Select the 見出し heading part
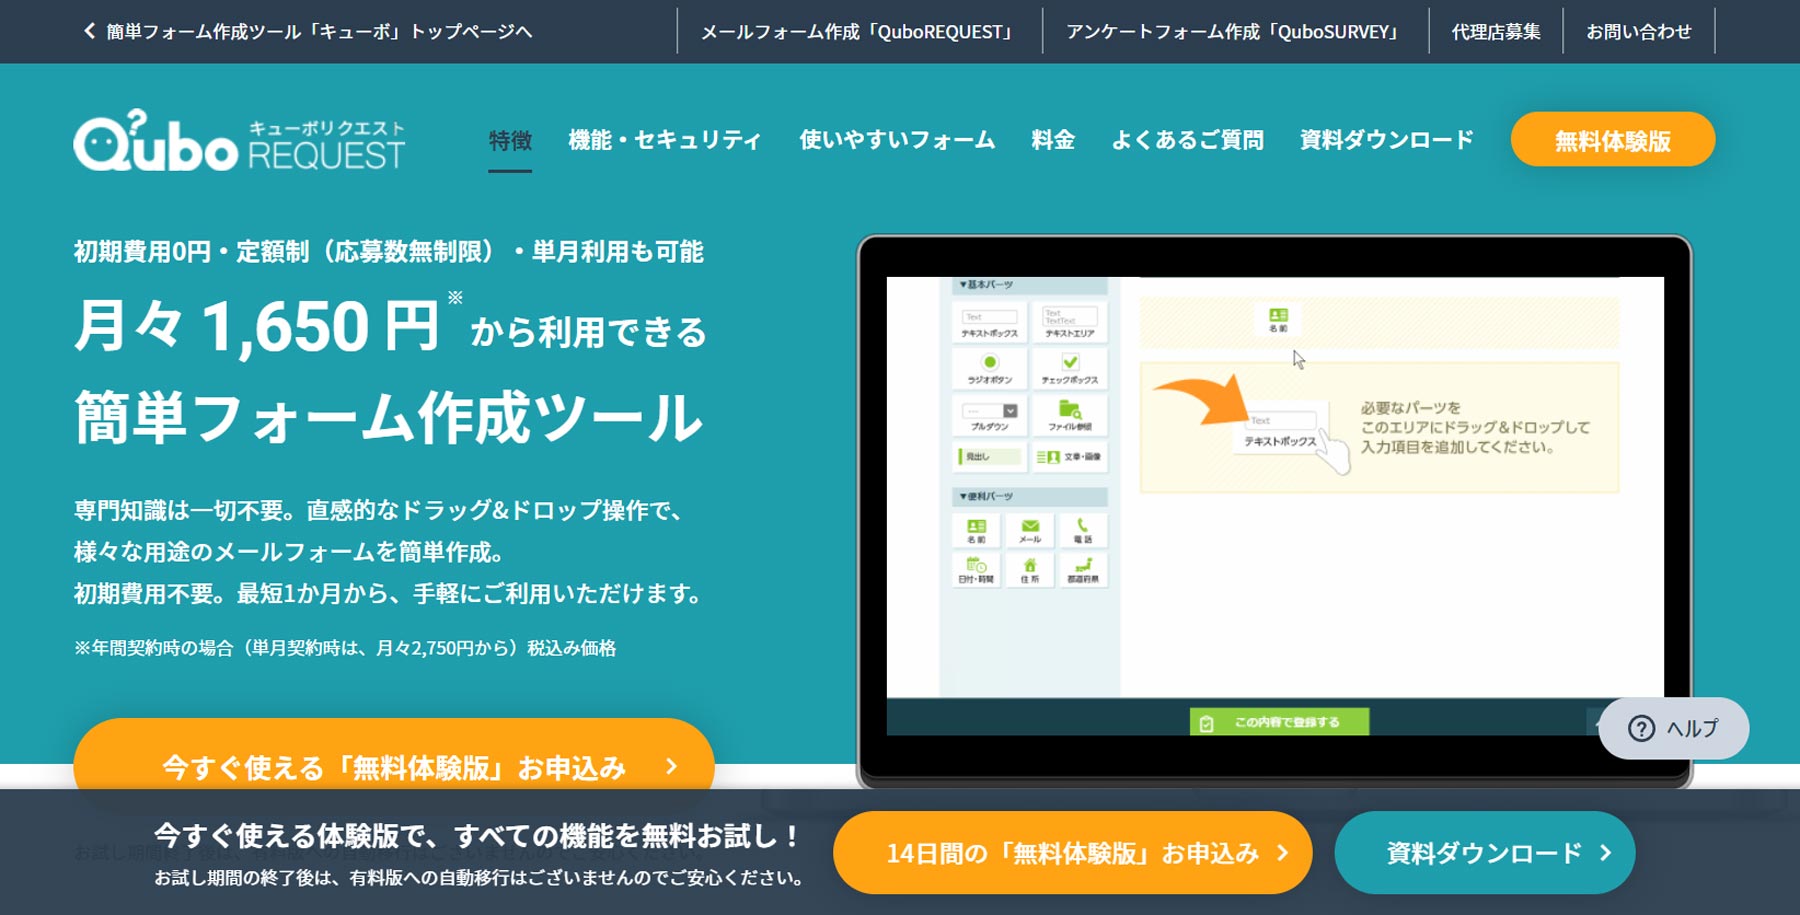 989,456
